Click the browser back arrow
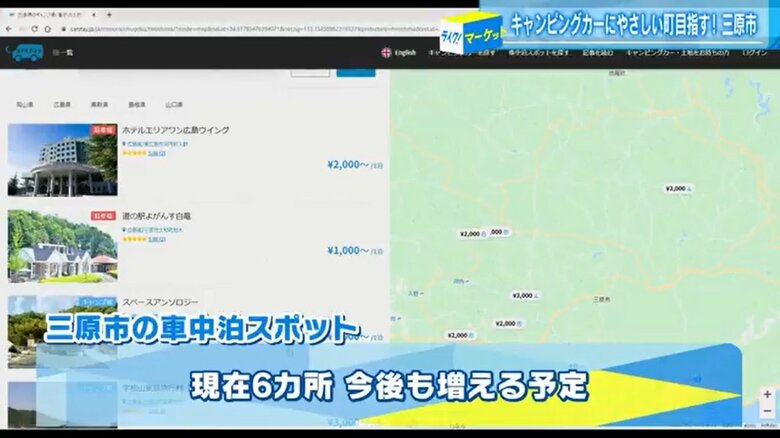 click(8, 30)
